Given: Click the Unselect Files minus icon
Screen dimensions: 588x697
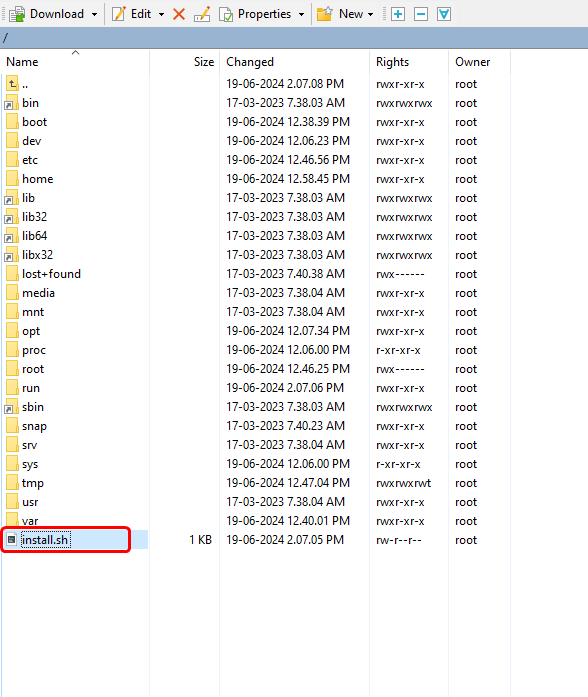Looking at the screenshot, I should click(x=421, y=14).
